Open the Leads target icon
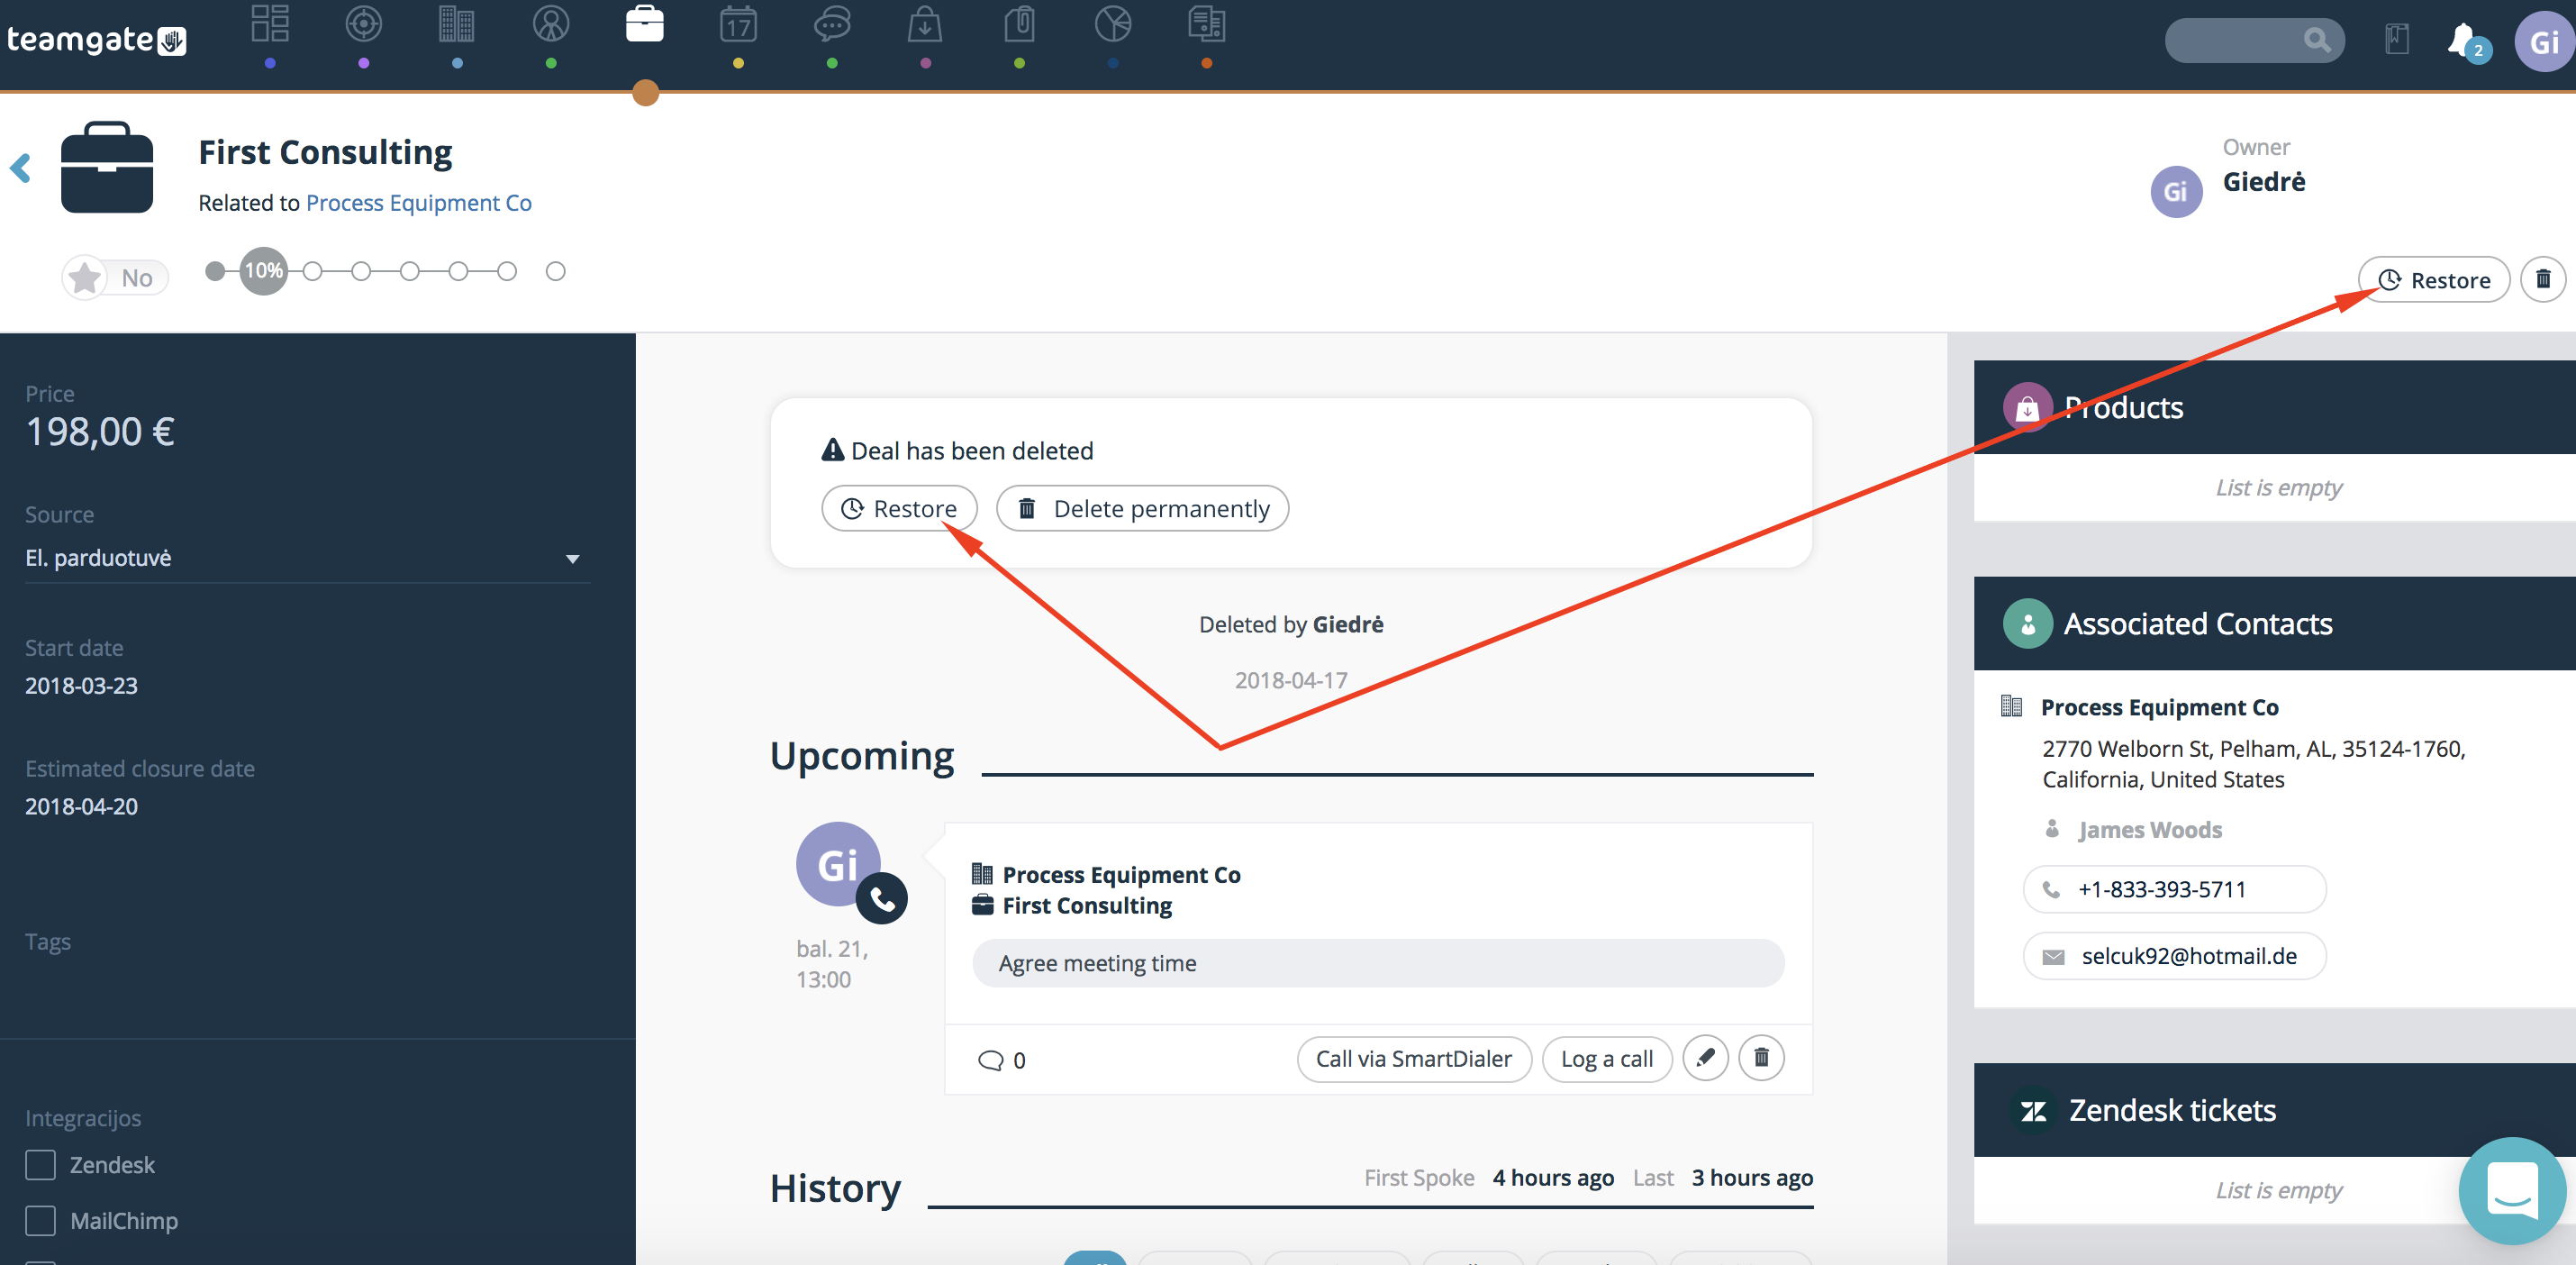Image resolution: width=2576 pixels, height=1265 pixels. click(363, 24)
